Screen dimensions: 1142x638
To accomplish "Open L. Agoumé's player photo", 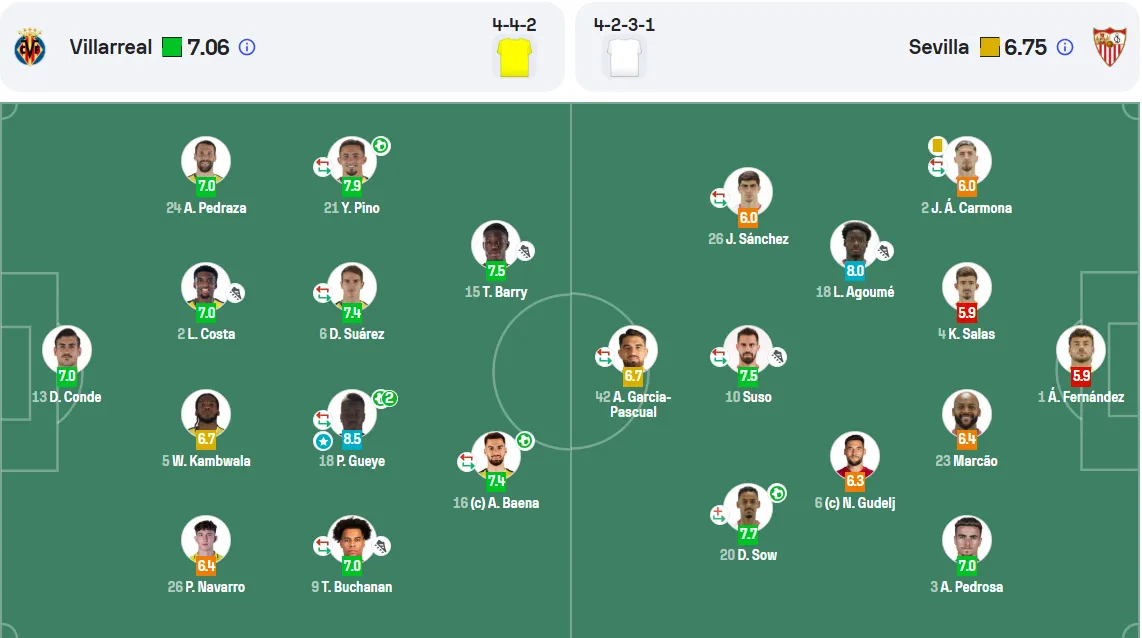I will tap(855, 244).
